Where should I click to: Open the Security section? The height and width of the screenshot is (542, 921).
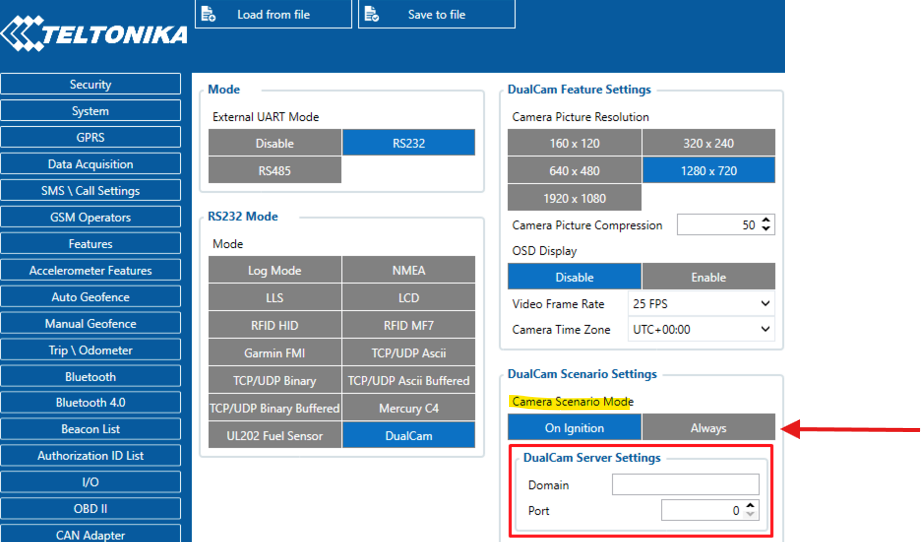coord(90,84)
